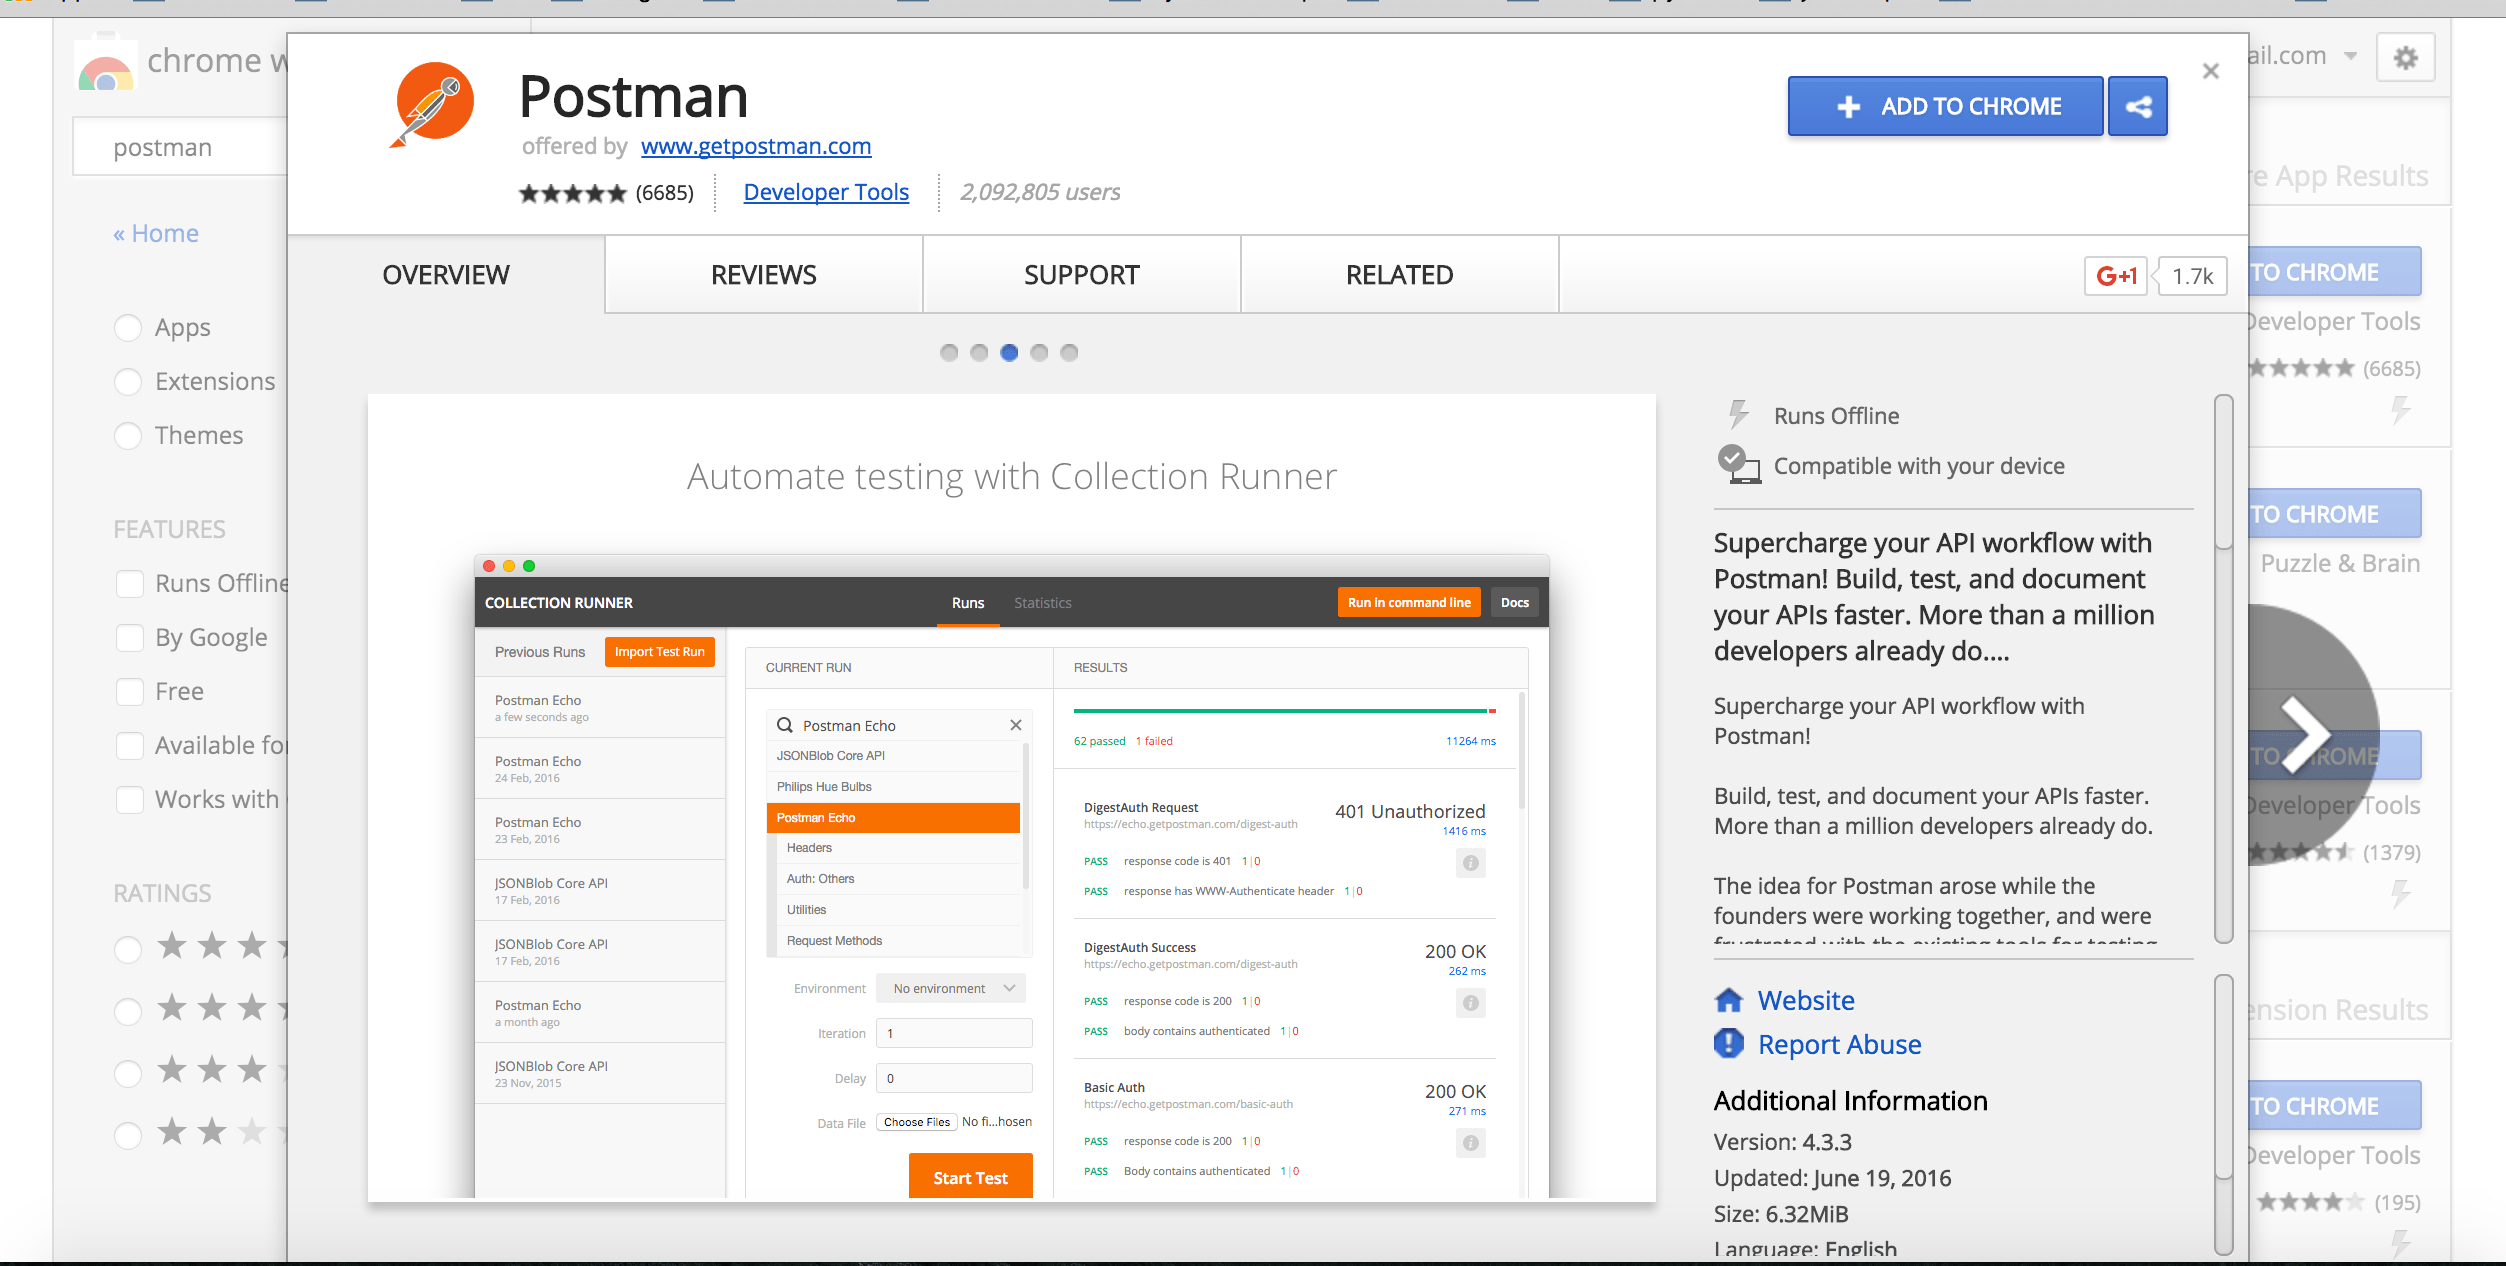Select the third active slideshow dot
2506x1266 pixels.
click(x=1009, y=352)
